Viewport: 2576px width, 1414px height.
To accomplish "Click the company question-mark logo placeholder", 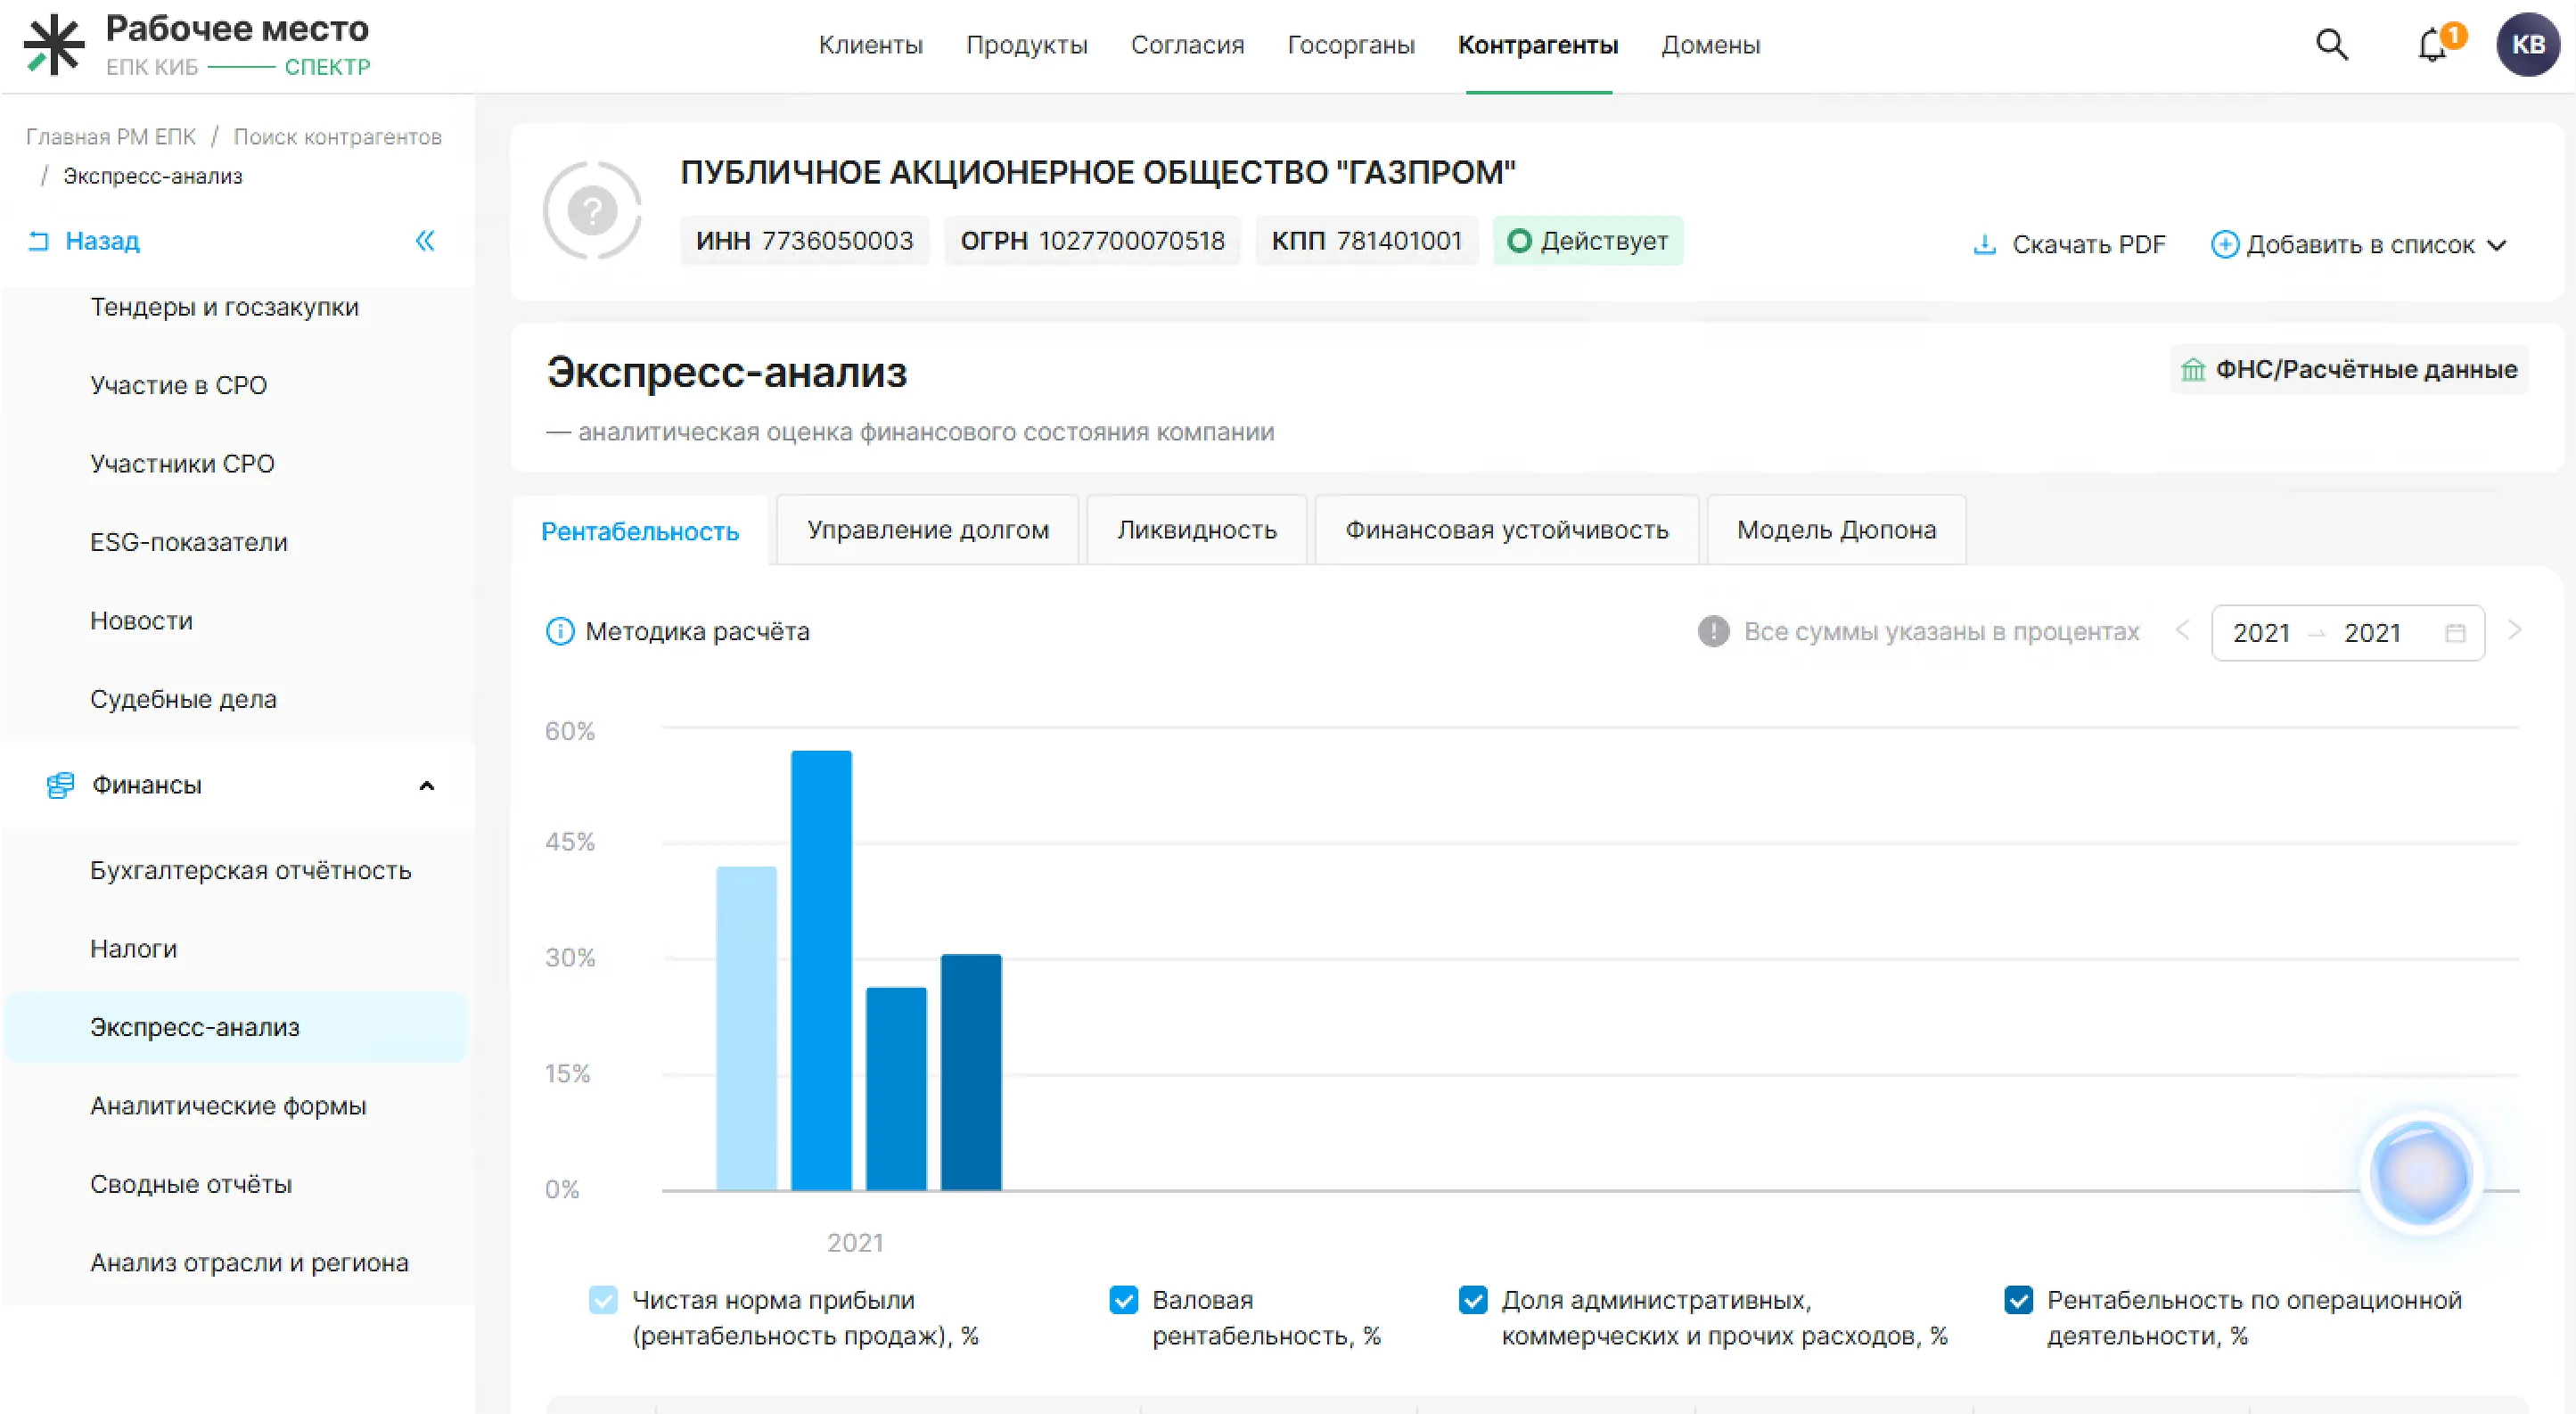I will pyautogui.click(x=592, y=210).
